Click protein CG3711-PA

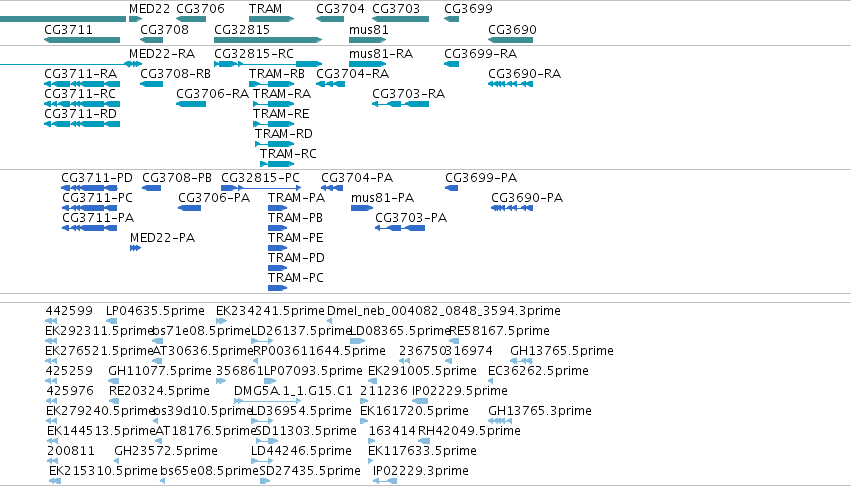[x=98, y=218]
